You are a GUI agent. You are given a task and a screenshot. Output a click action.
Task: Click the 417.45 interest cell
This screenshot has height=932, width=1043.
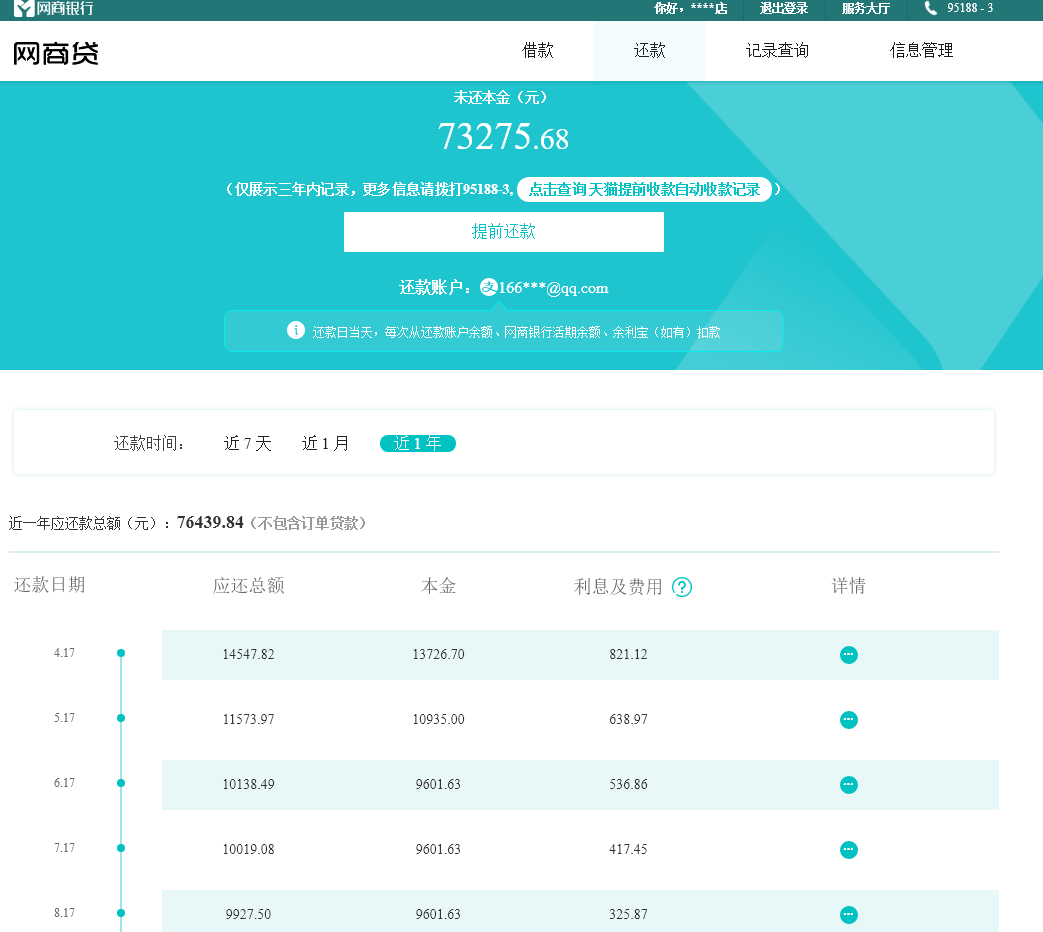click(628, 850)
